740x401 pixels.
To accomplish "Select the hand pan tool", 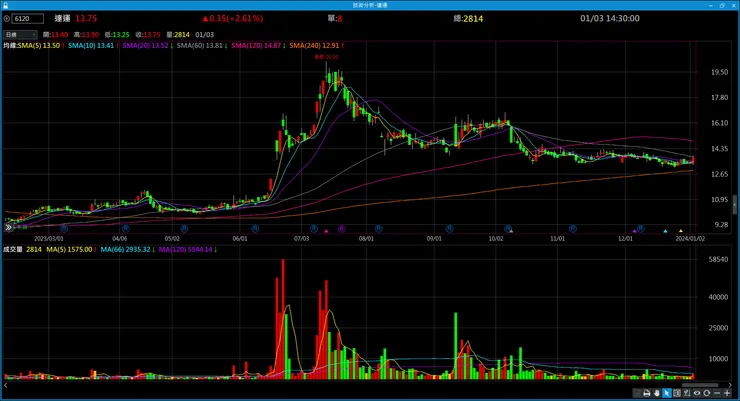I will (656, 393).
